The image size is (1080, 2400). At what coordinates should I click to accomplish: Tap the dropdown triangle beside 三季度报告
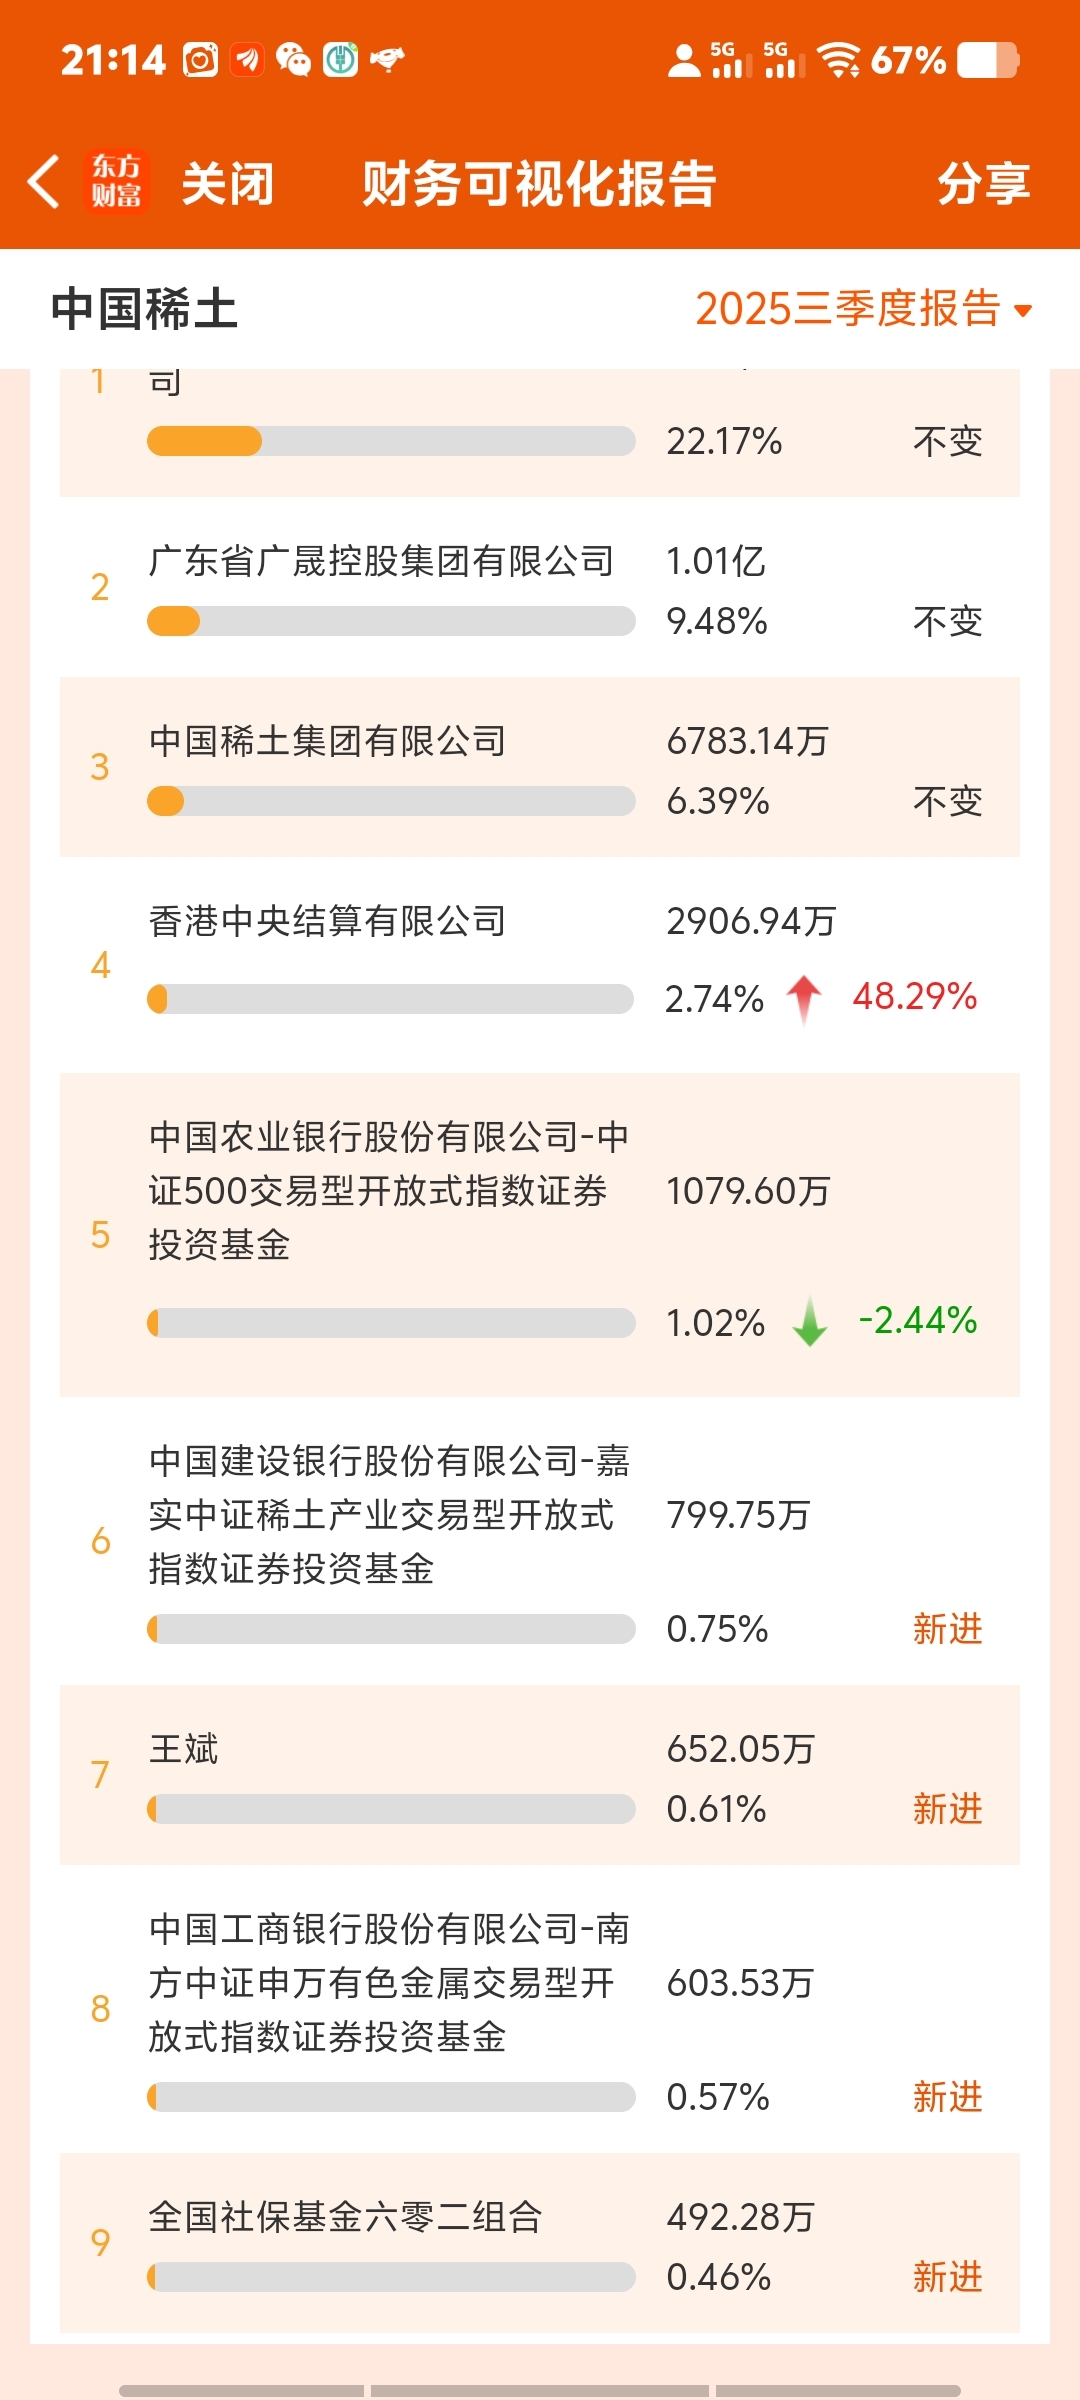1023,311
